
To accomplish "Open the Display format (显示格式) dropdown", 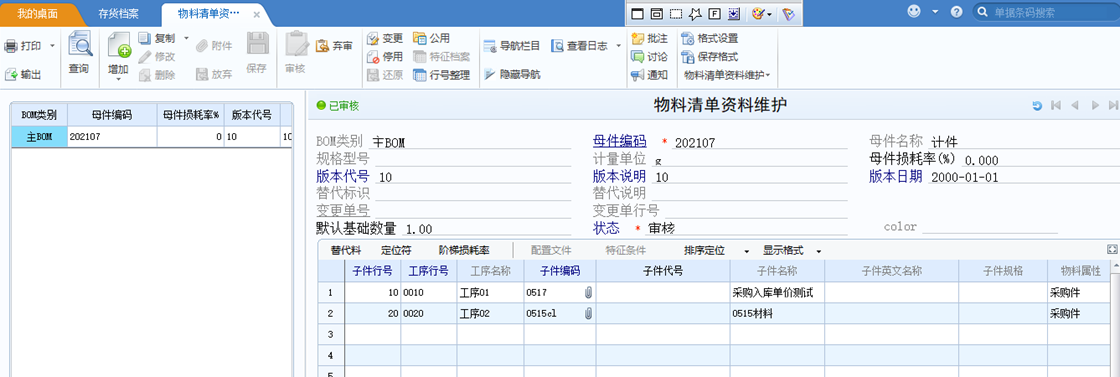I will [x=819, y=251].
